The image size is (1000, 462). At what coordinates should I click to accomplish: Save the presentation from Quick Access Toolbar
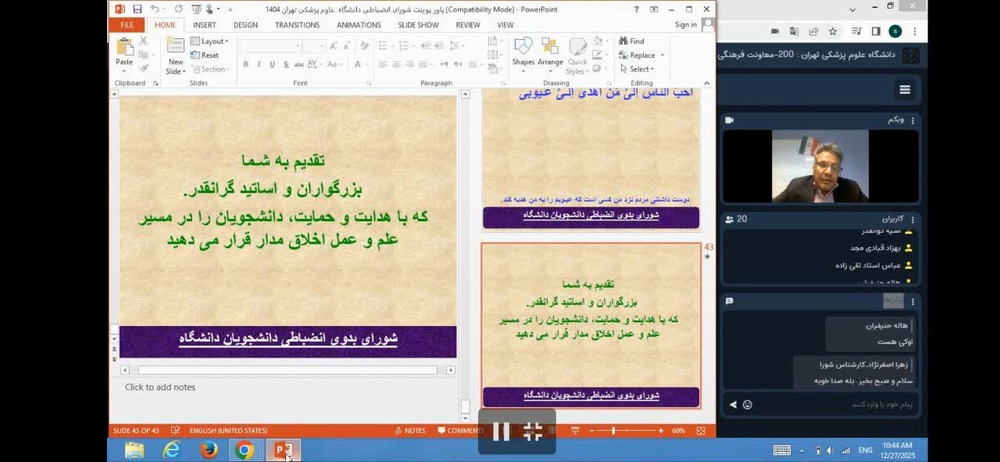138,9
